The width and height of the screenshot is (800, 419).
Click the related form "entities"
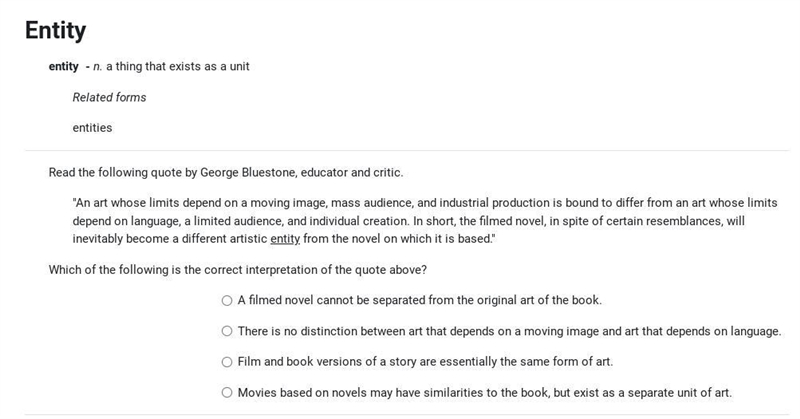92,128
